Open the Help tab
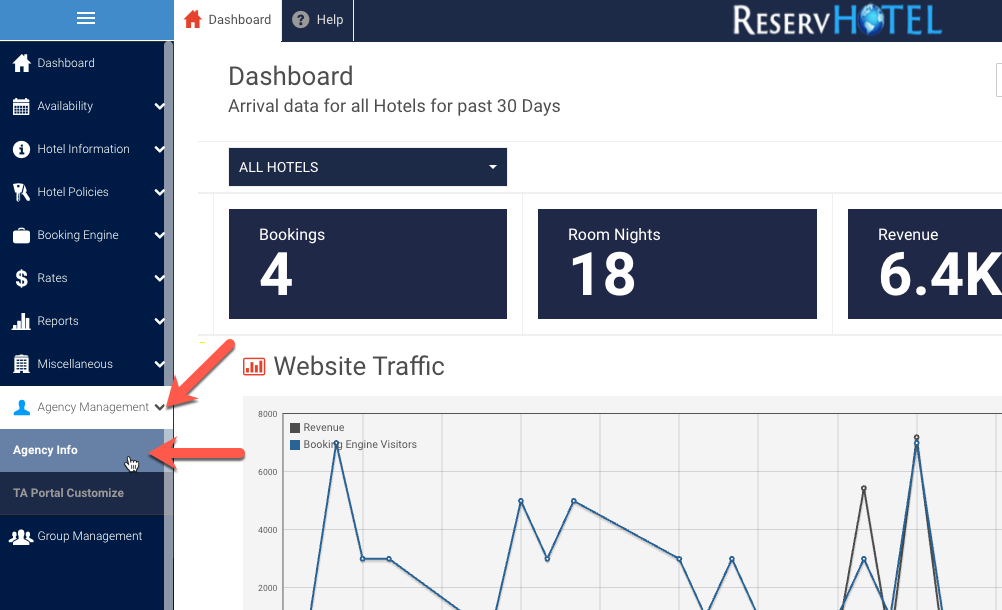The width and height of the screenshot is (1002, 610). click(318, 20)
